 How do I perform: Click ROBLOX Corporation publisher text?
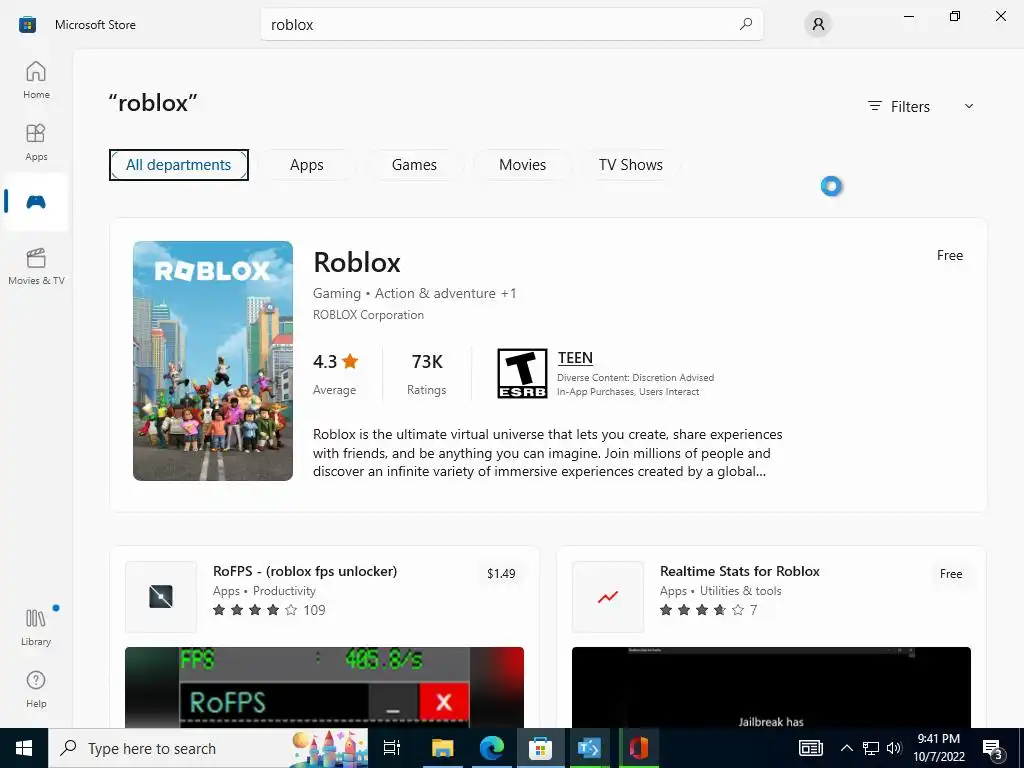tap(368, 315)
